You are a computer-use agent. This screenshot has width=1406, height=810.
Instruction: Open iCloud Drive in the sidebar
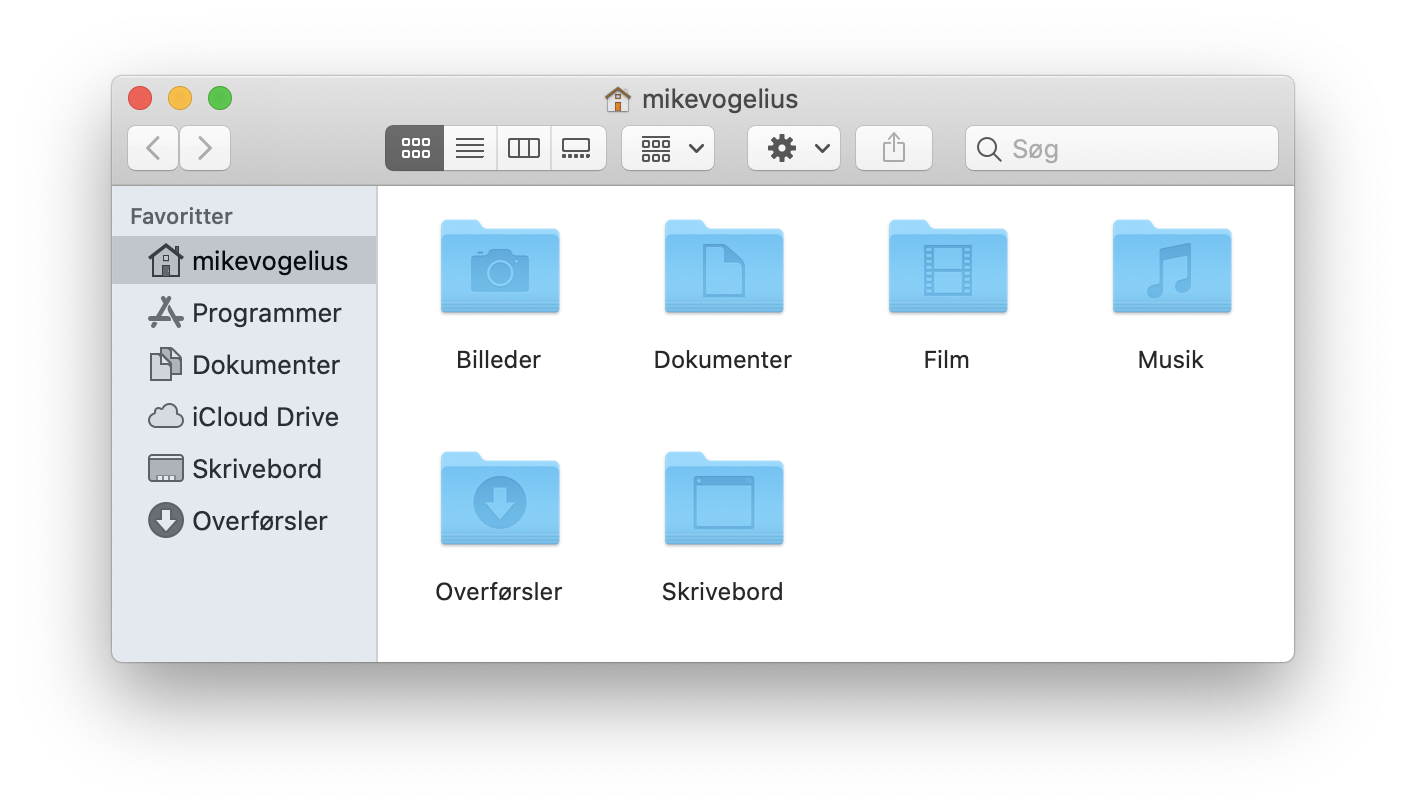(245, 417)
